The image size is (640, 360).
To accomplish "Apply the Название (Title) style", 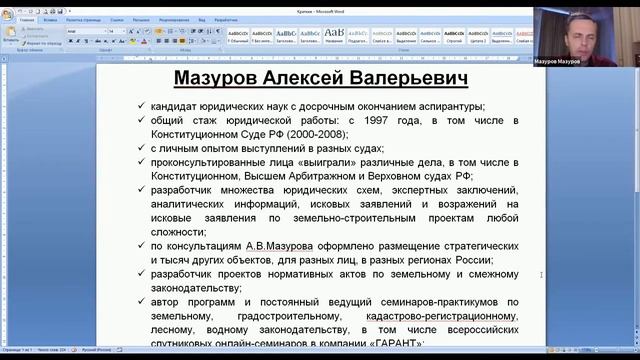I will tap(334, 36).
